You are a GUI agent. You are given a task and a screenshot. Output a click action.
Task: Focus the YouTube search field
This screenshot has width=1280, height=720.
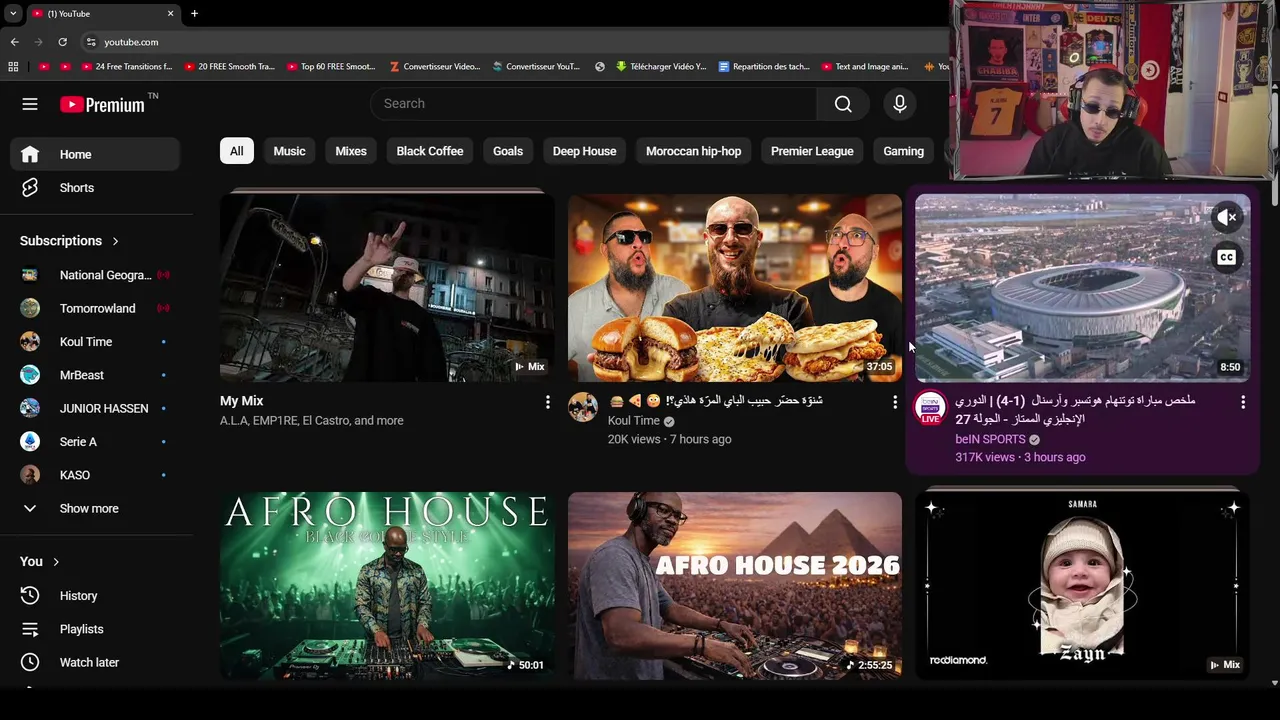pyautogui.click(x=594, y=104)
